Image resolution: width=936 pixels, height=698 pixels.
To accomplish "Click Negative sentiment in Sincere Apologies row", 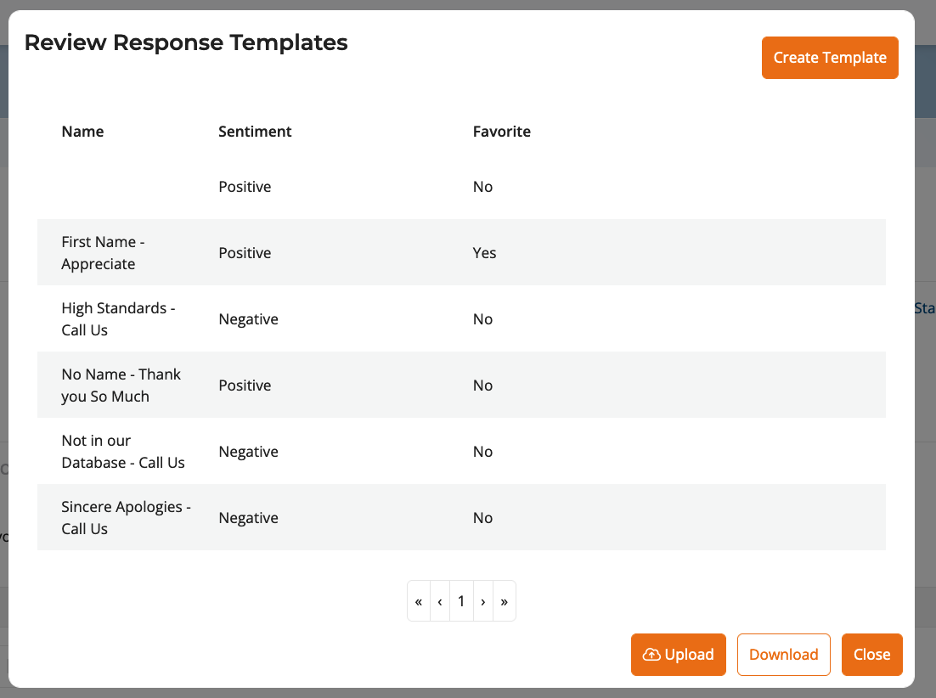I will pos(248,518).
